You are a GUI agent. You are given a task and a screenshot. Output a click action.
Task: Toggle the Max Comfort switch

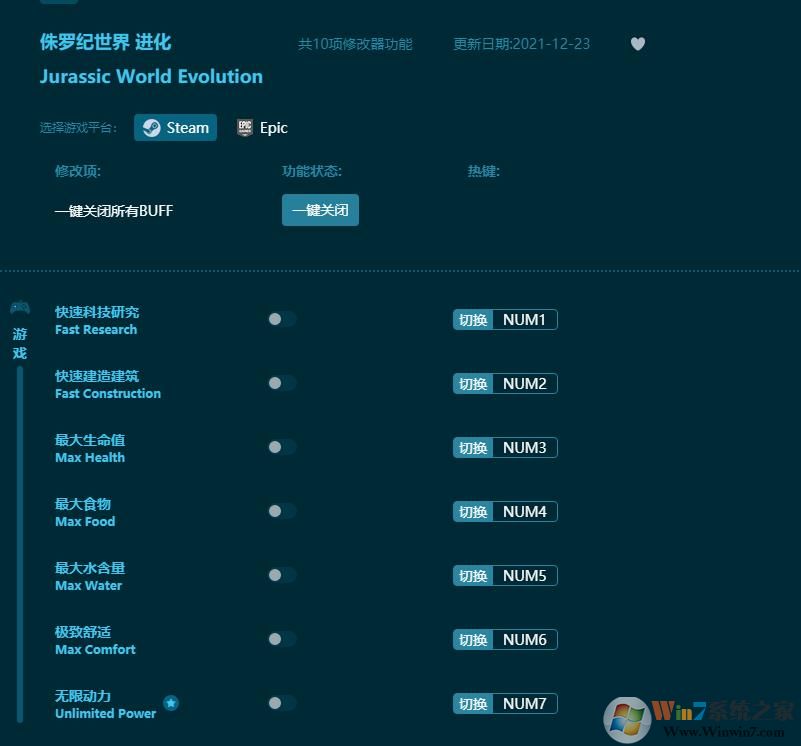(282, 639)
